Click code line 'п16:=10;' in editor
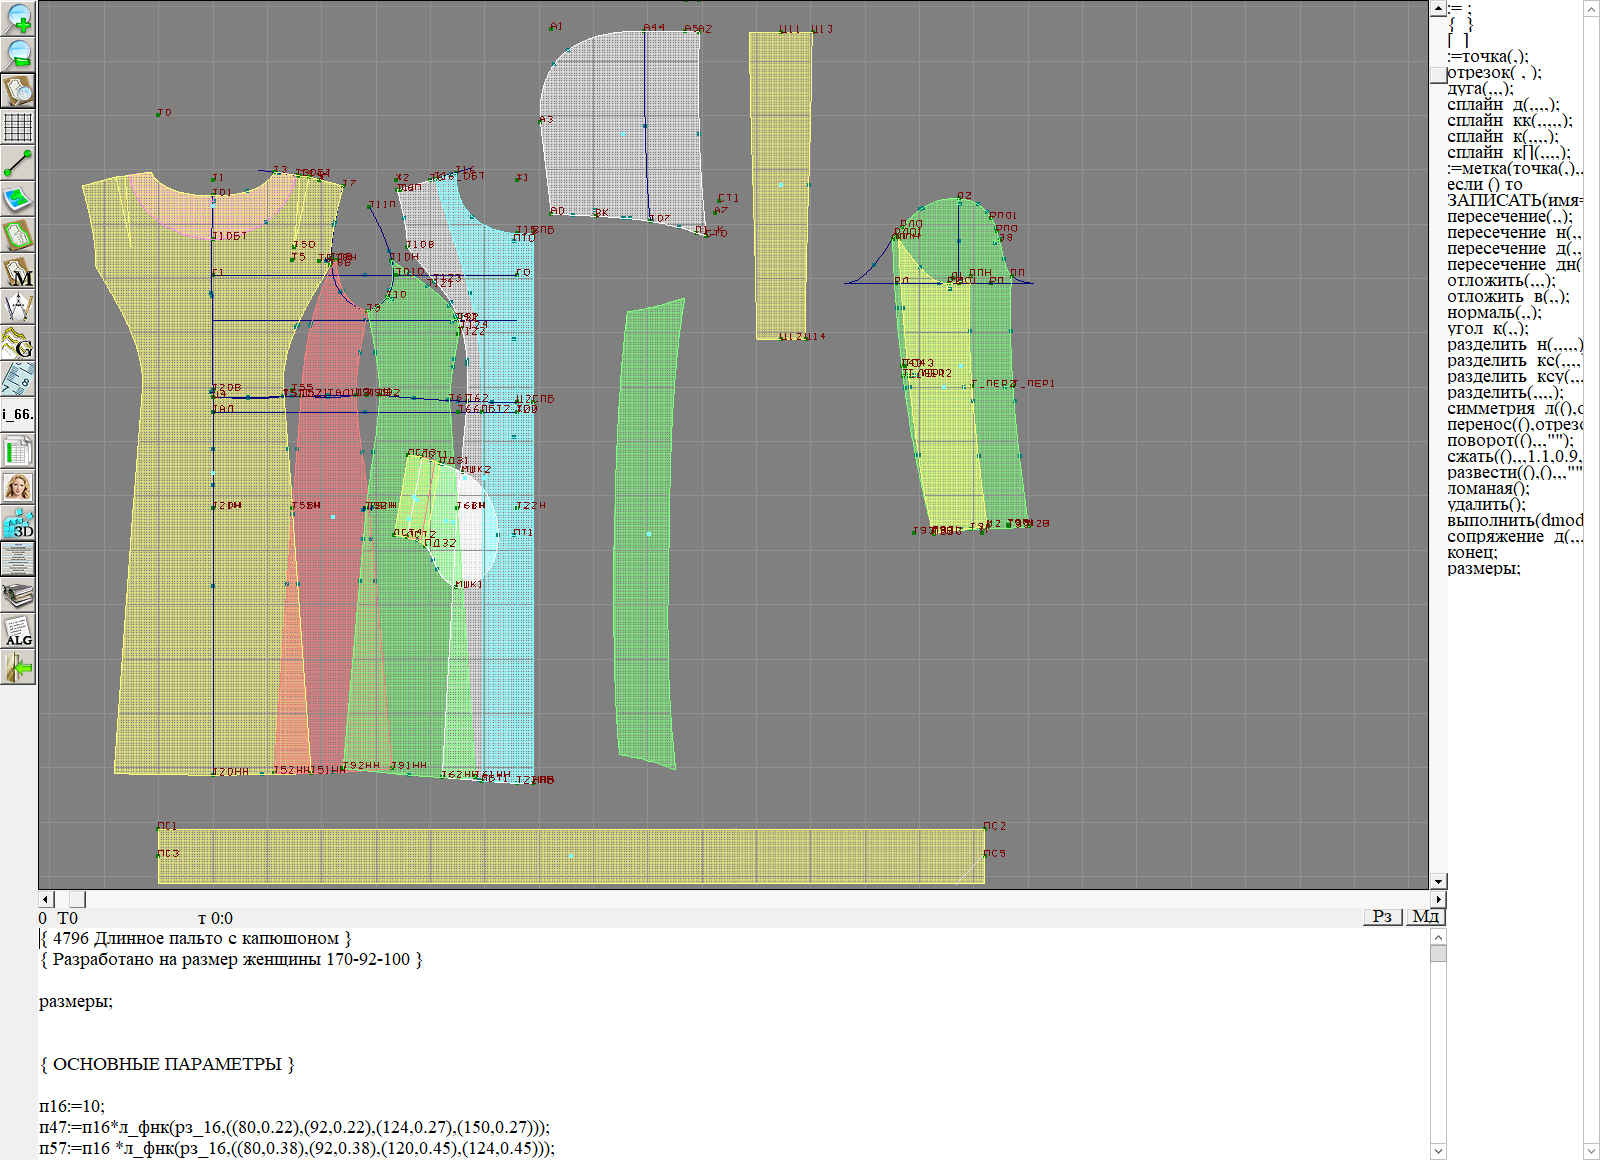1600x1160 pixels. (72, 1106)
